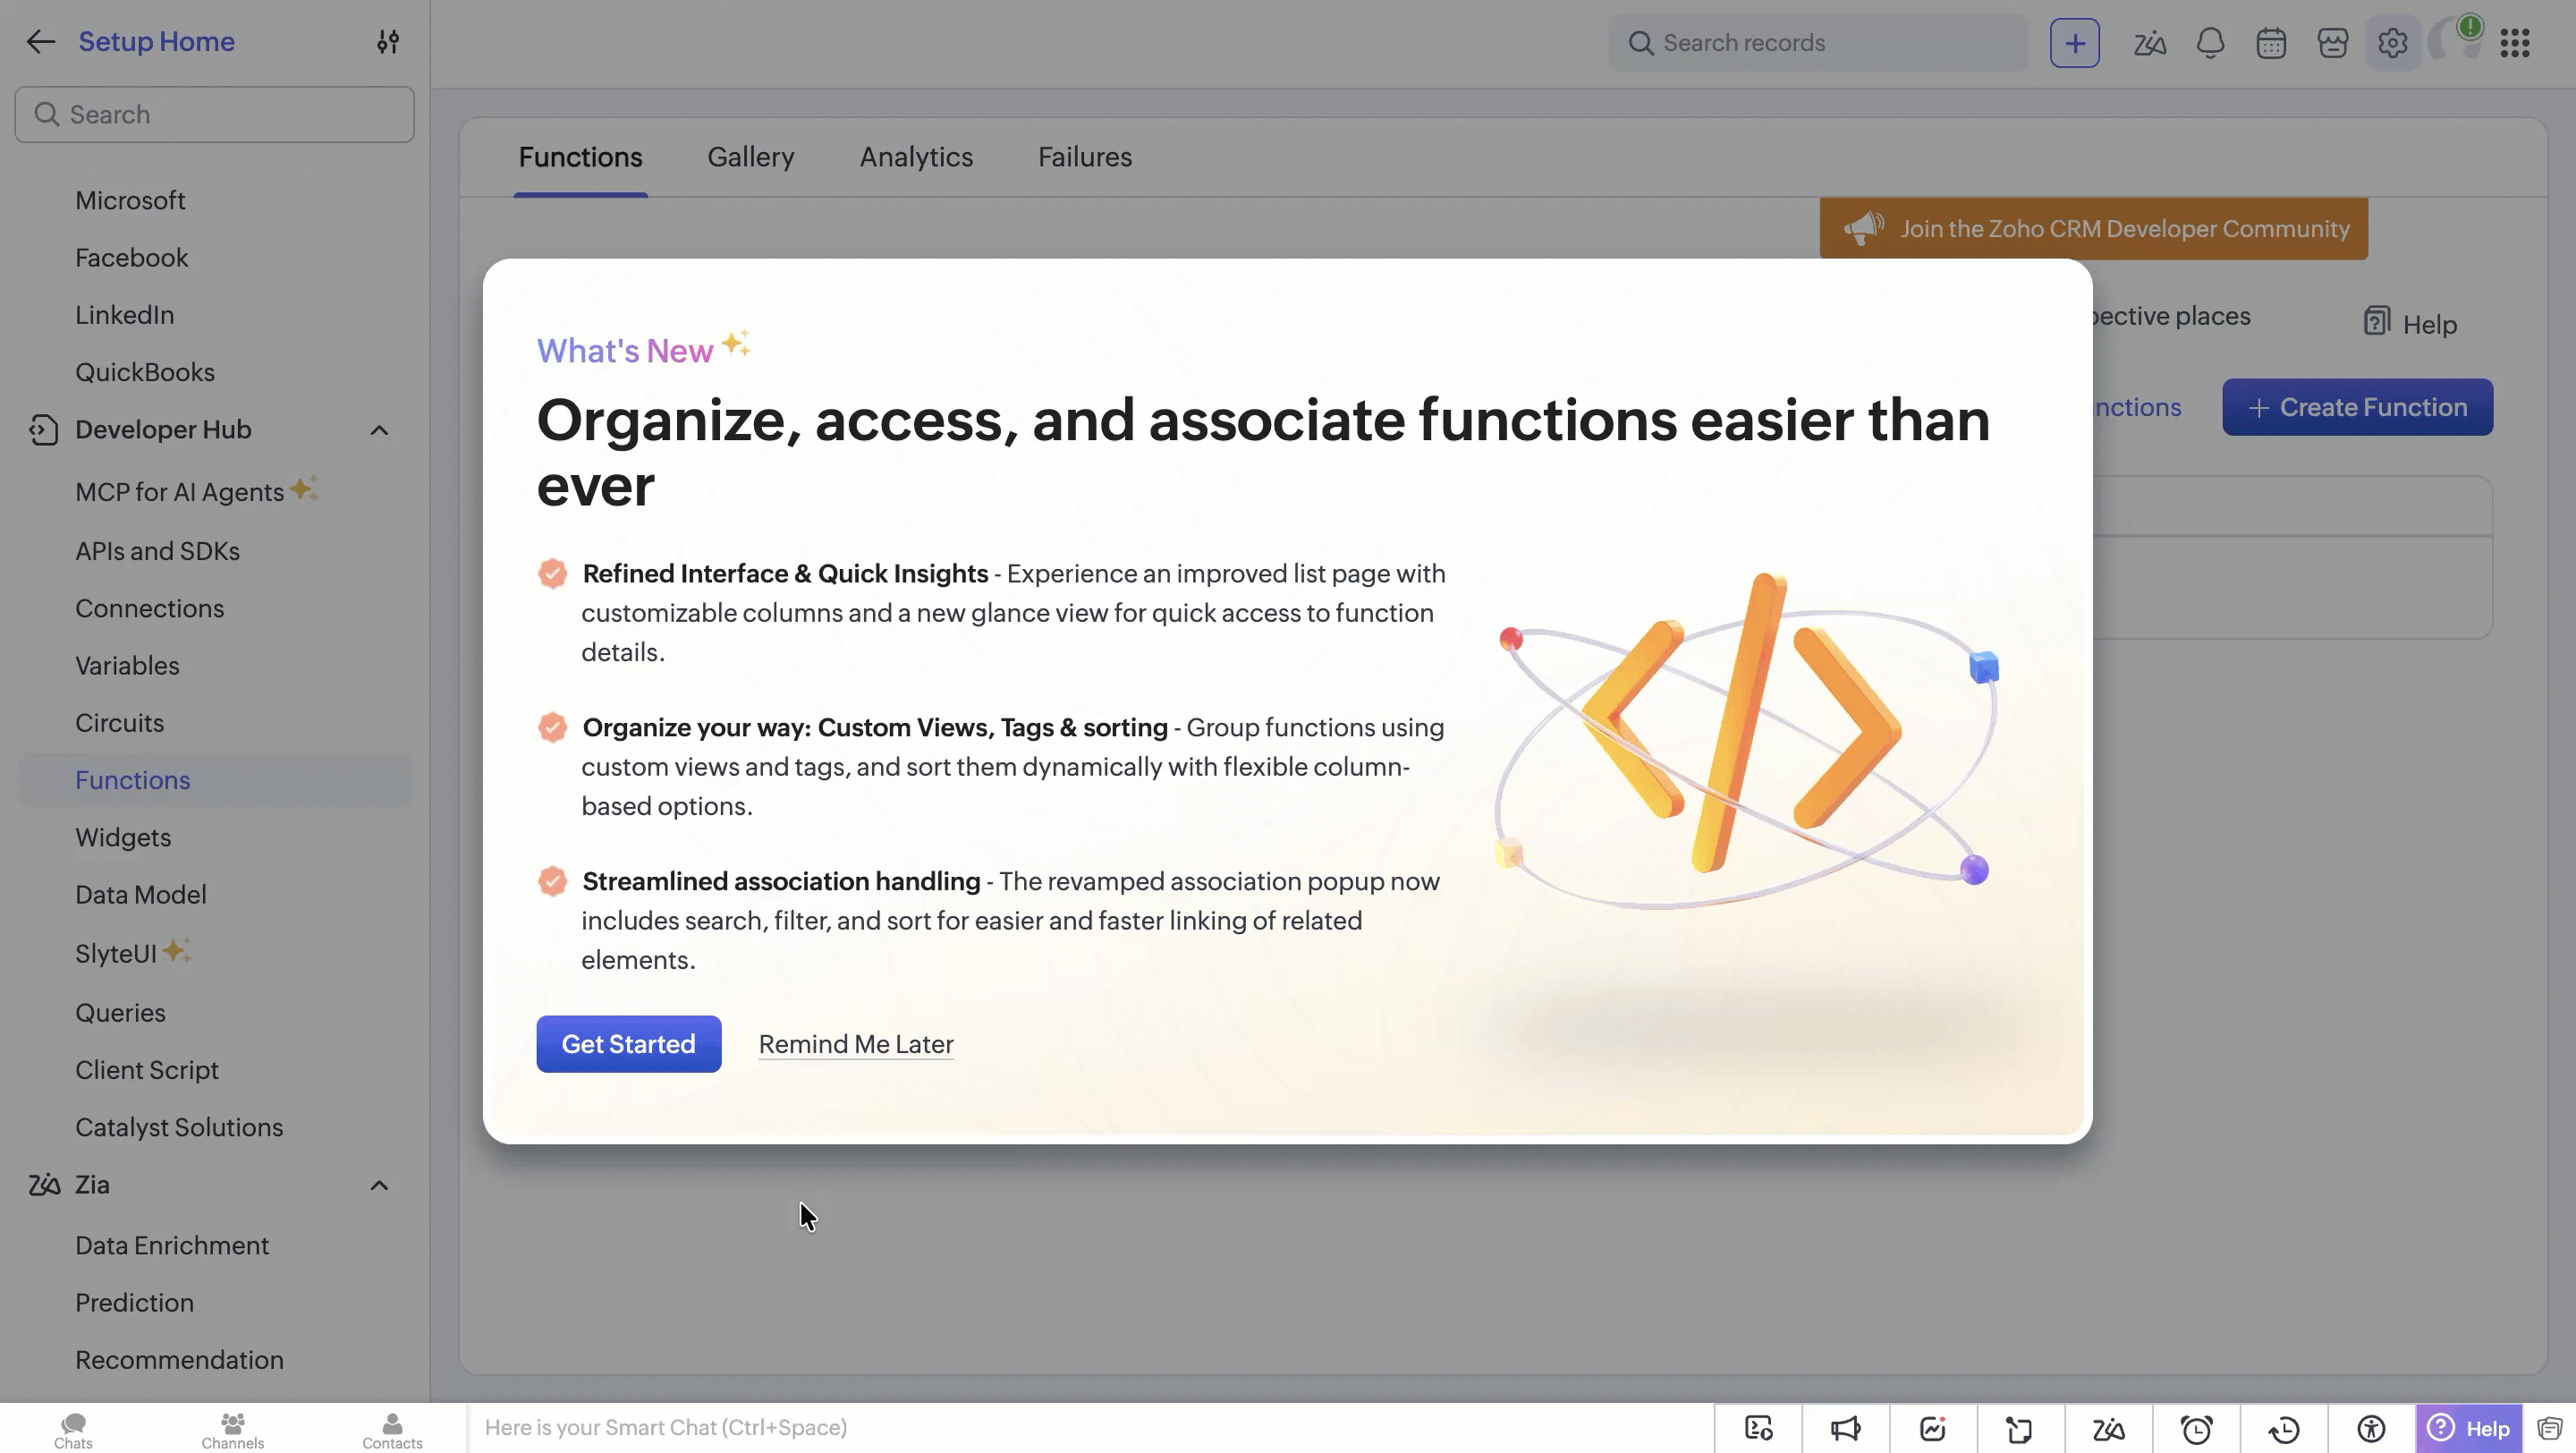This screenshot has width=2576, height=1453.
Task: Open Contacts in the bottom bar
Action: pyautogui.click(x=392, y=1430)
